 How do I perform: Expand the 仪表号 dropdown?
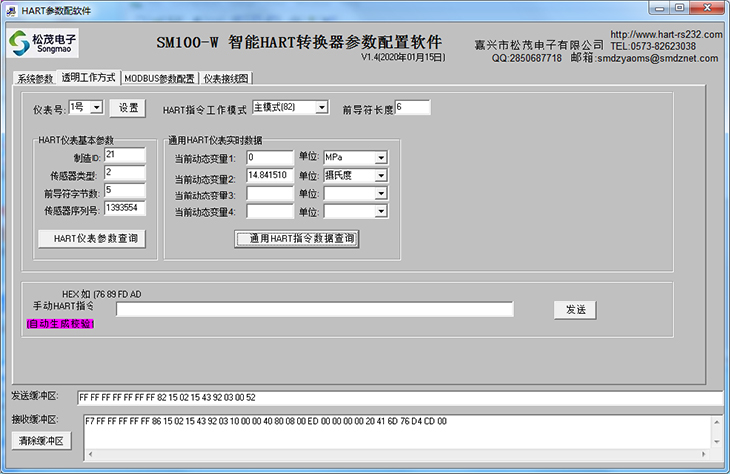click(96, 108)
